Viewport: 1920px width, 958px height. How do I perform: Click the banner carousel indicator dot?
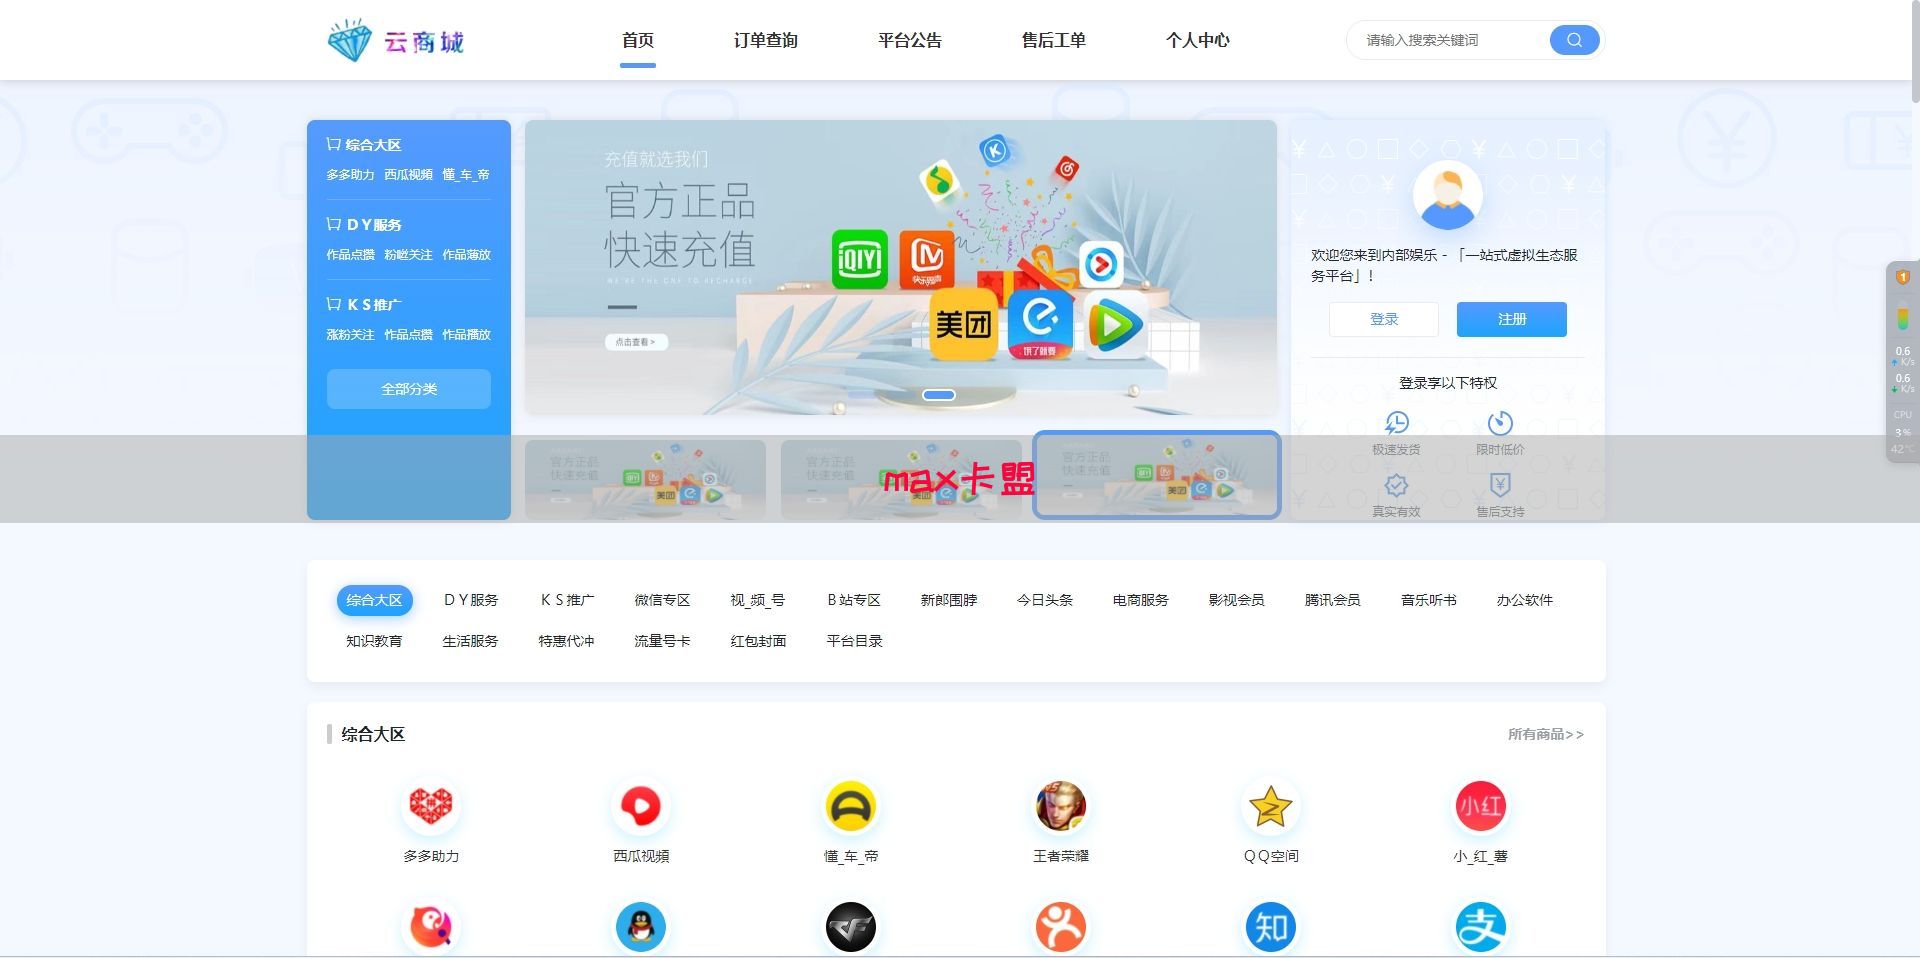tap(938, 395)
